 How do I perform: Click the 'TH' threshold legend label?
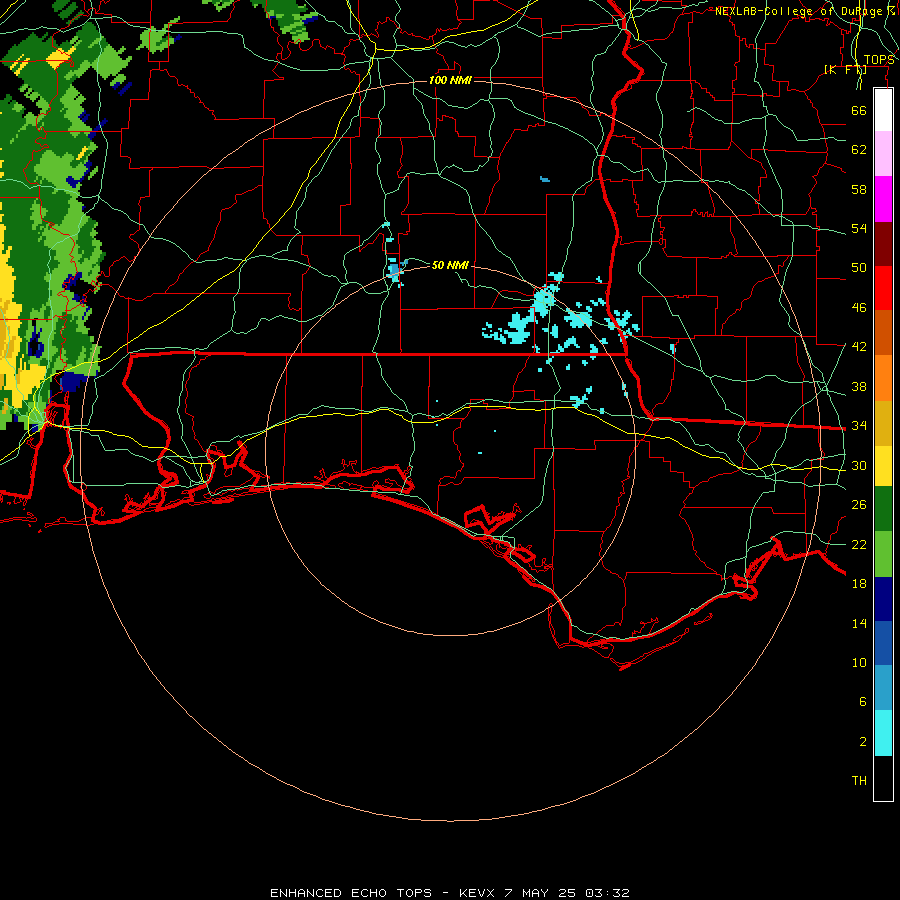point(859,781)
